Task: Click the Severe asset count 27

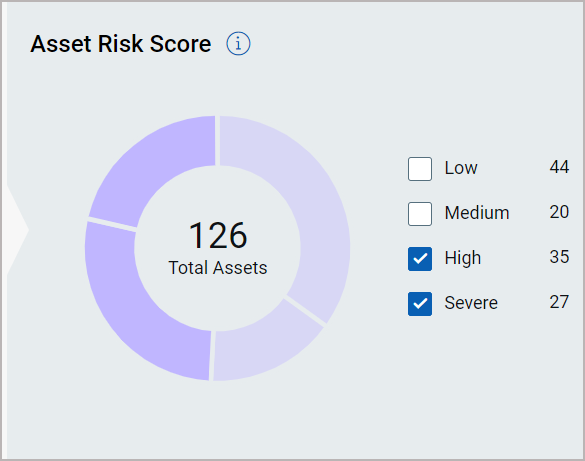Action: (559, 302)
